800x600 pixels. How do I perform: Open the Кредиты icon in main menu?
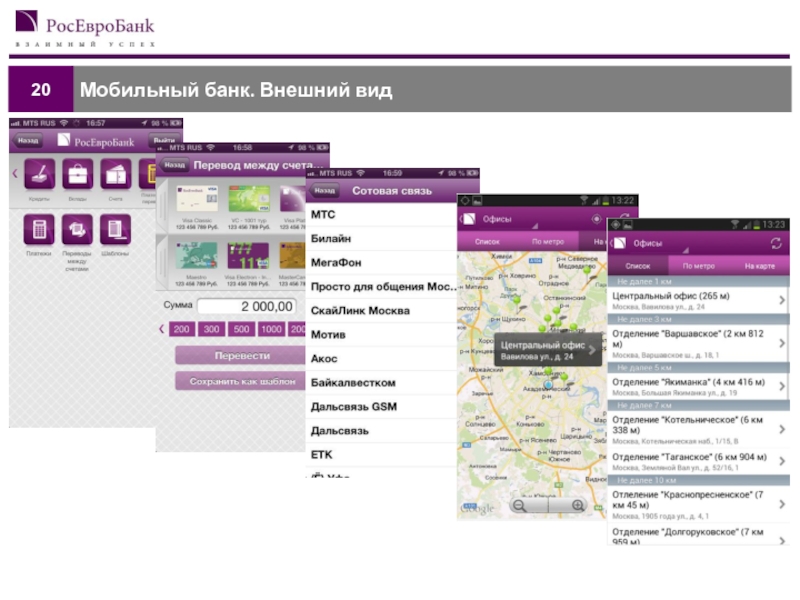(39, 174)
